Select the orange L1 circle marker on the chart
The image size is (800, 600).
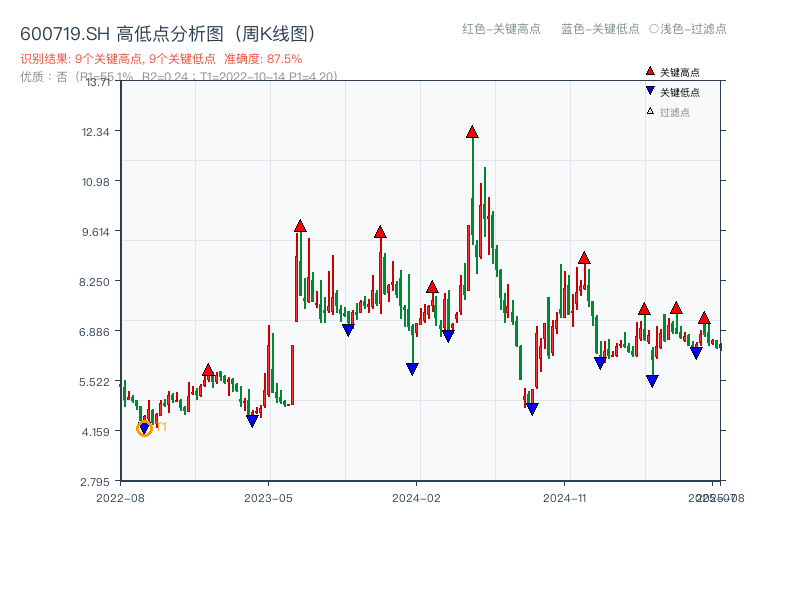click(143, 427)
